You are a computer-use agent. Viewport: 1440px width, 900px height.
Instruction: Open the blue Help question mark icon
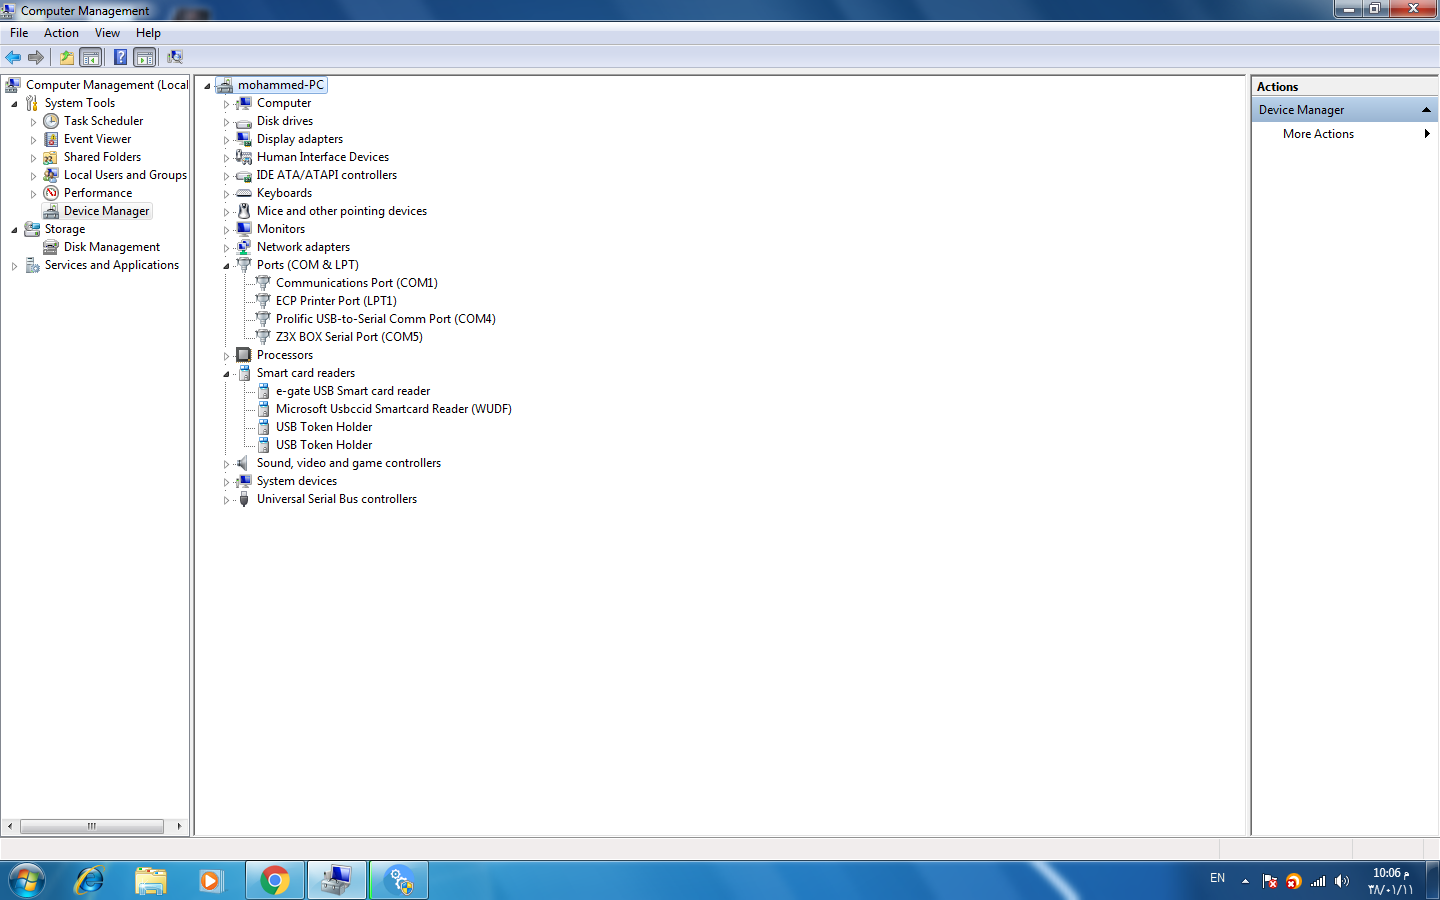120,57
